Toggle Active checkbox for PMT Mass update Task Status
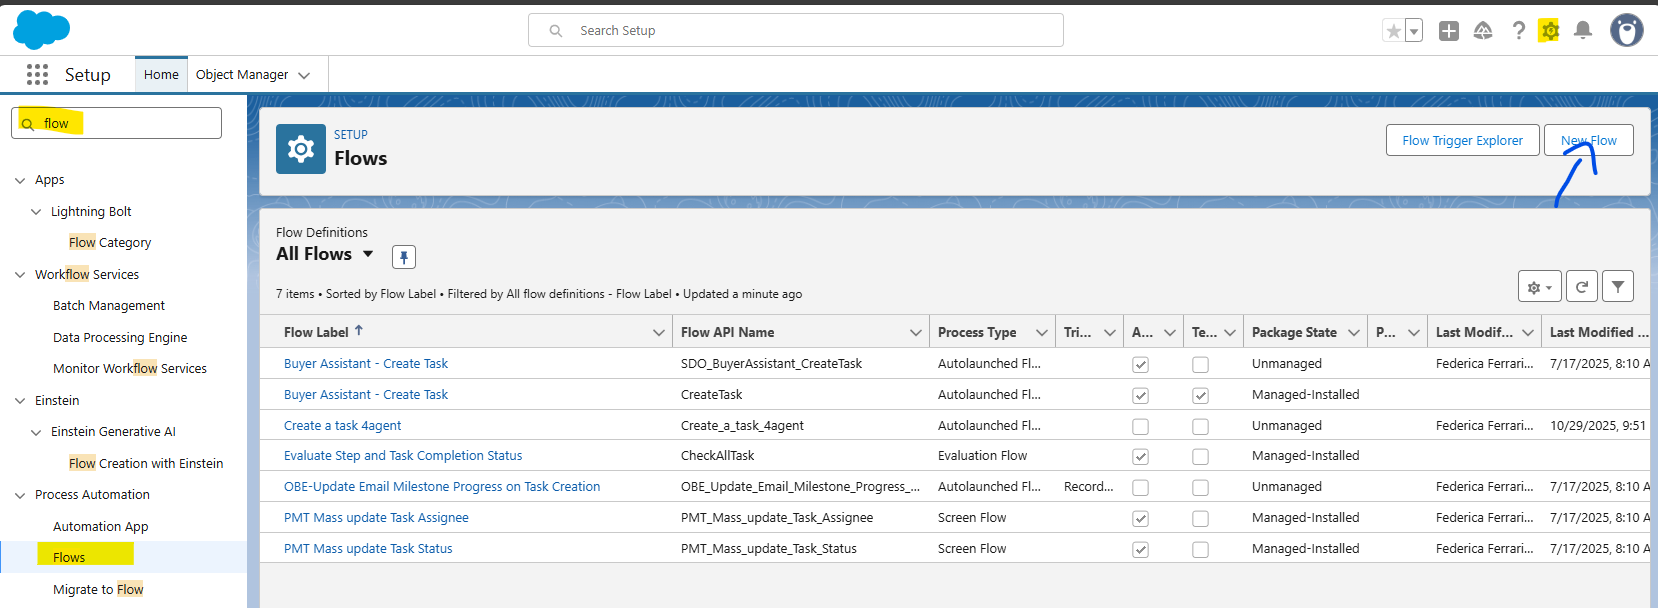This screenshot has width=1658, height=608. (x=1140, y=549)
